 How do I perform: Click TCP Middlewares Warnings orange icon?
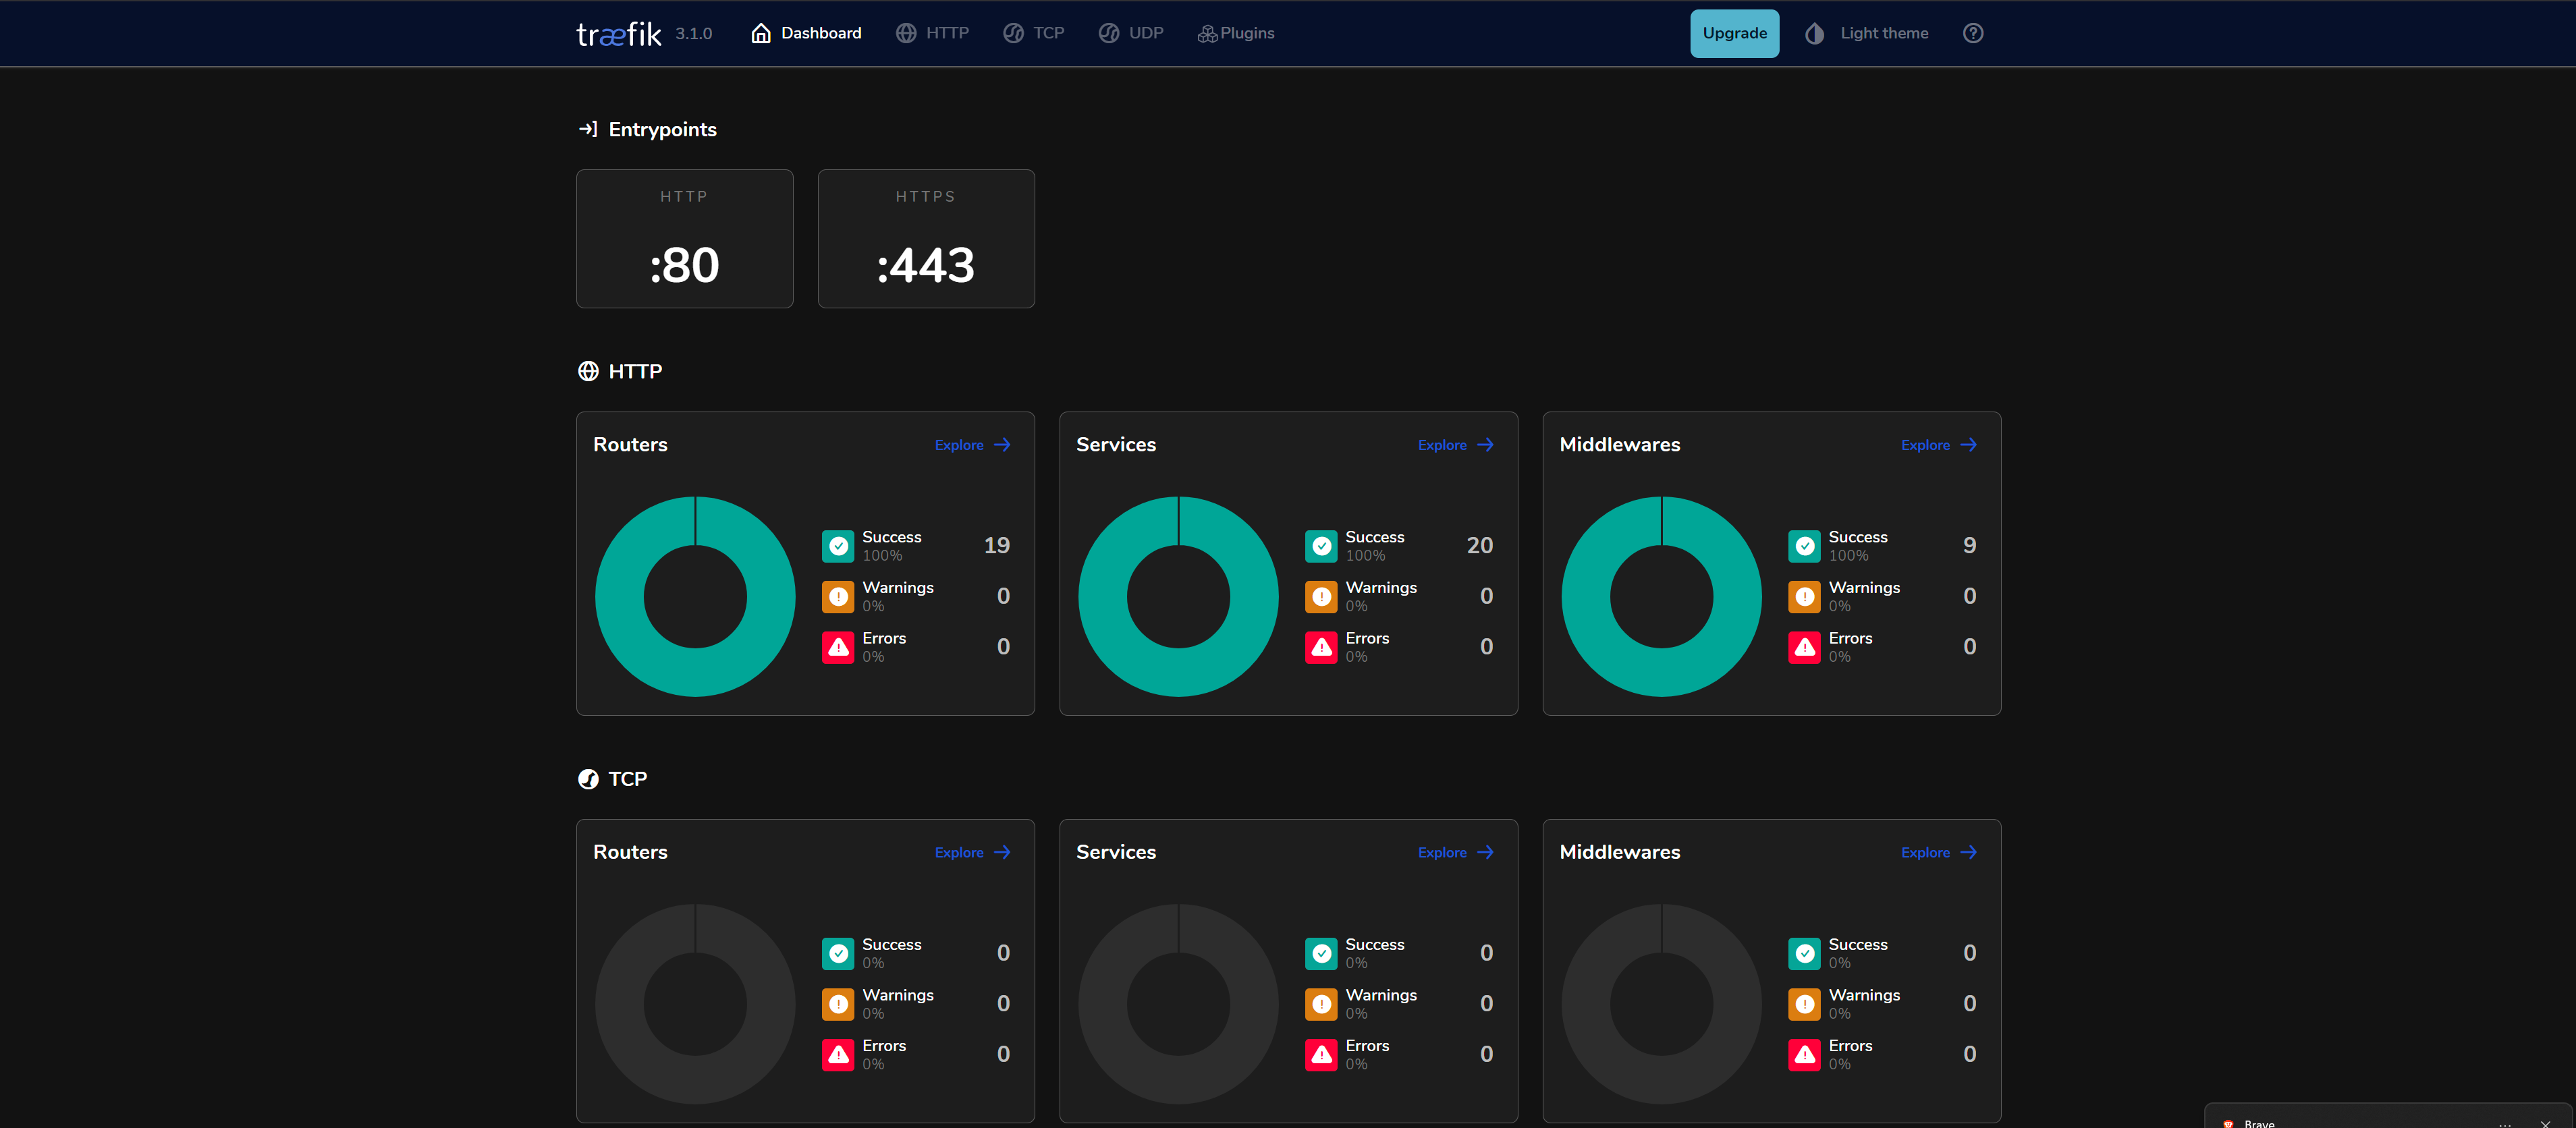pyautogui.click(x=1804, y=1004)
